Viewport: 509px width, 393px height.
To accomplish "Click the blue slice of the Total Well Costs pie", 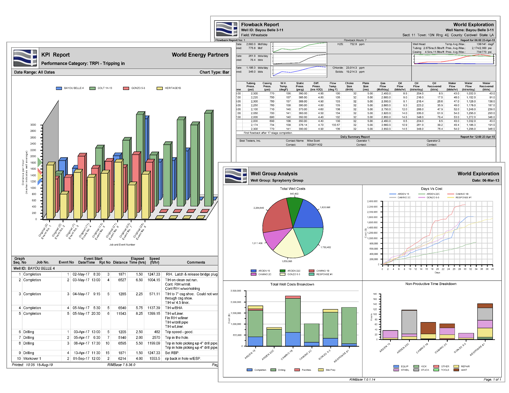I will click(310, 215).
